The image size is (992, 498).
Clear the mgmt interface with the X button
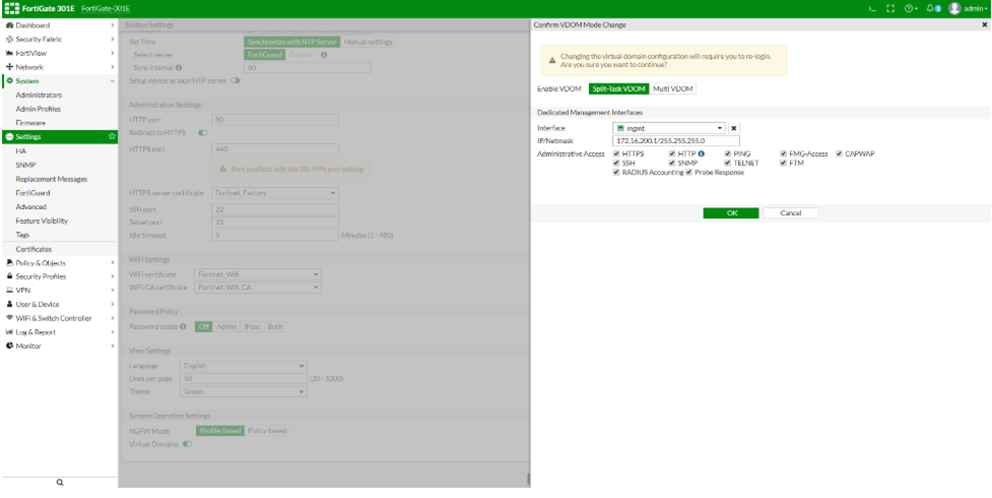pyautogui.click(x=734, y=128)
